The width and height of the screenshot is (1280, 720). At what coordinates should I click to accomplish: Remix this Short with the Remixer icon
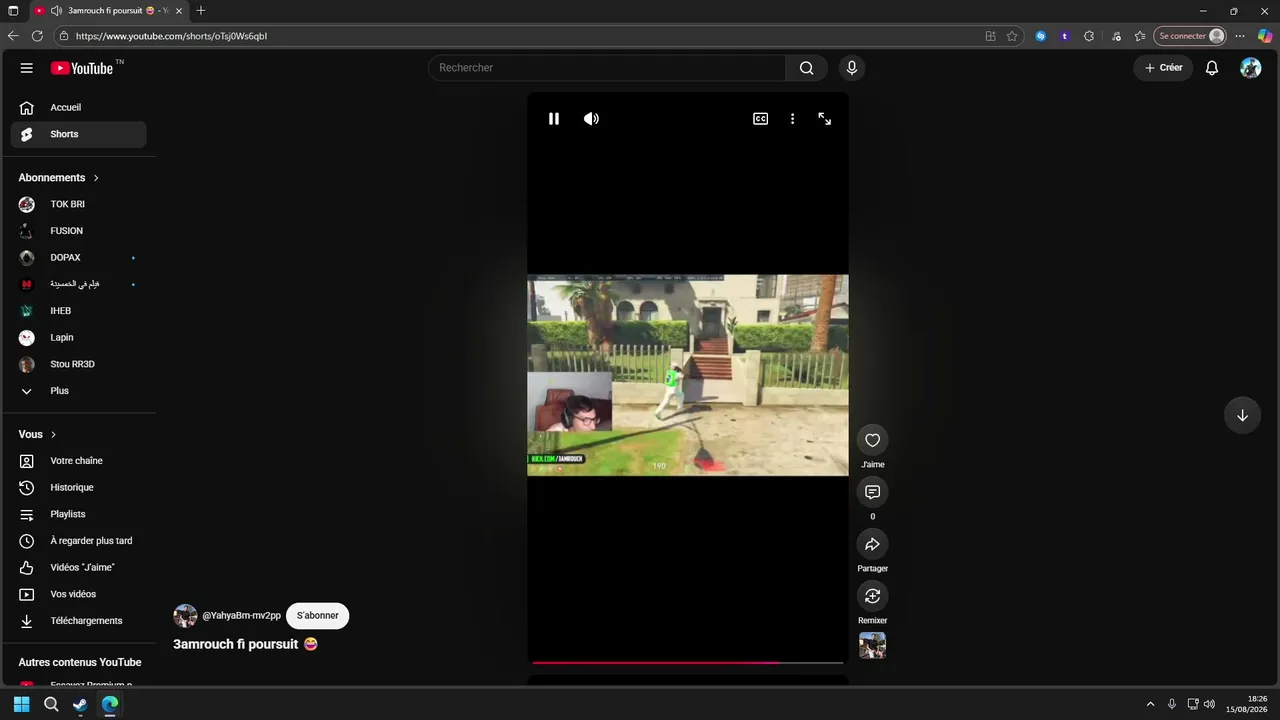873,596
